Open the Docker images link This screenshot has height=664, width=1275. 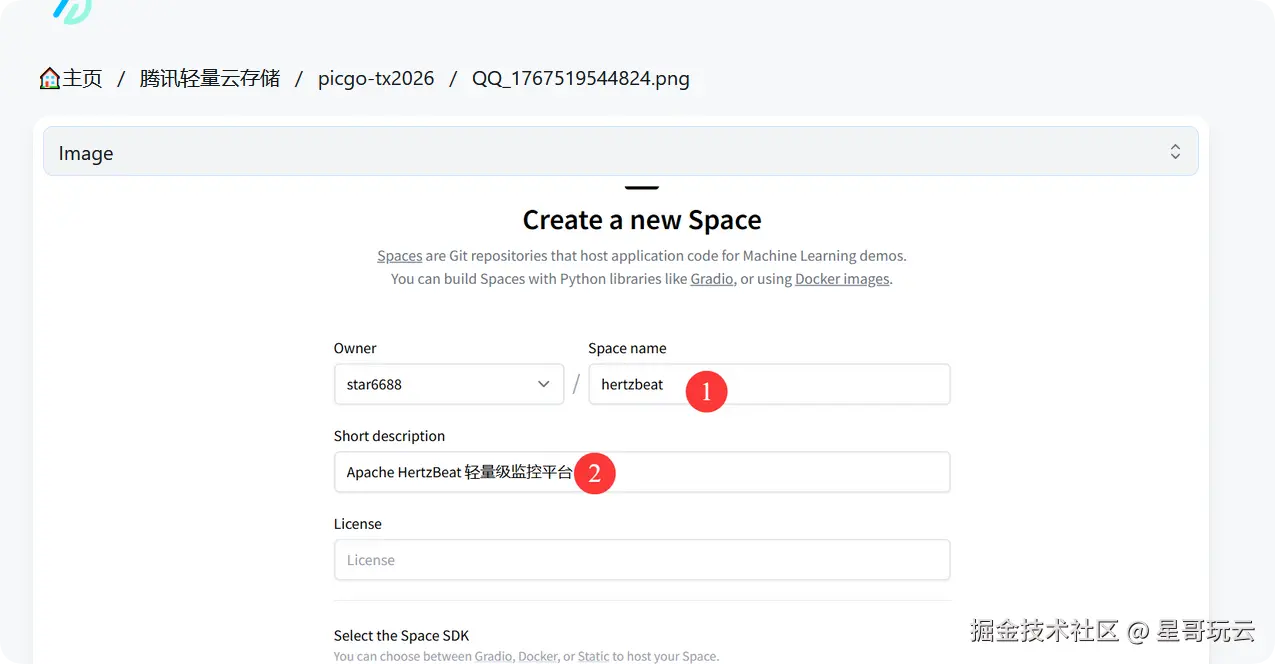[x=842, y=279]
